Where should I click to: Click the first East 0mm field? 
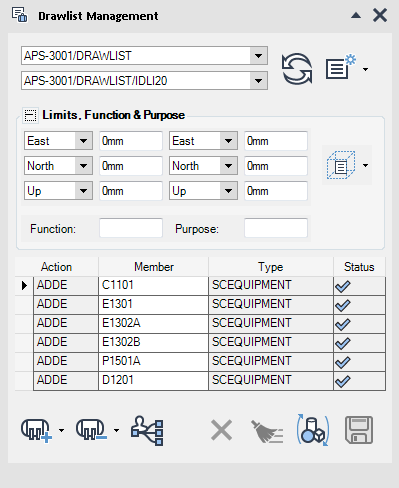131,141
